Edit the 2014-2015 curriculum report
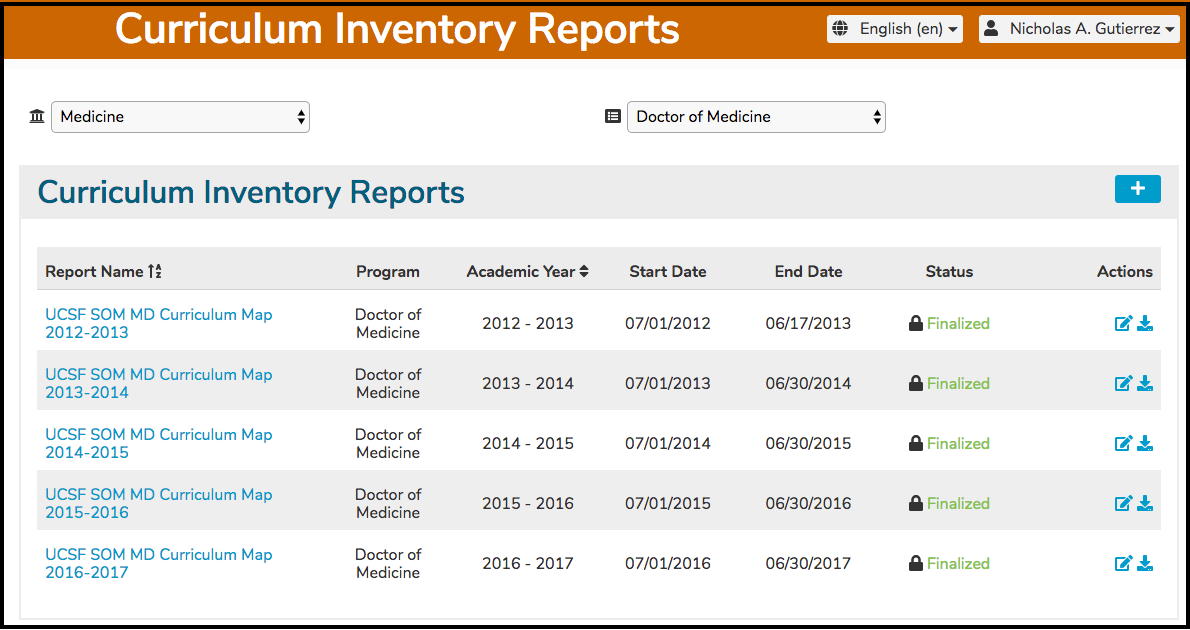Screen dimensions: 1190x630 click(x=1123, y=444)
